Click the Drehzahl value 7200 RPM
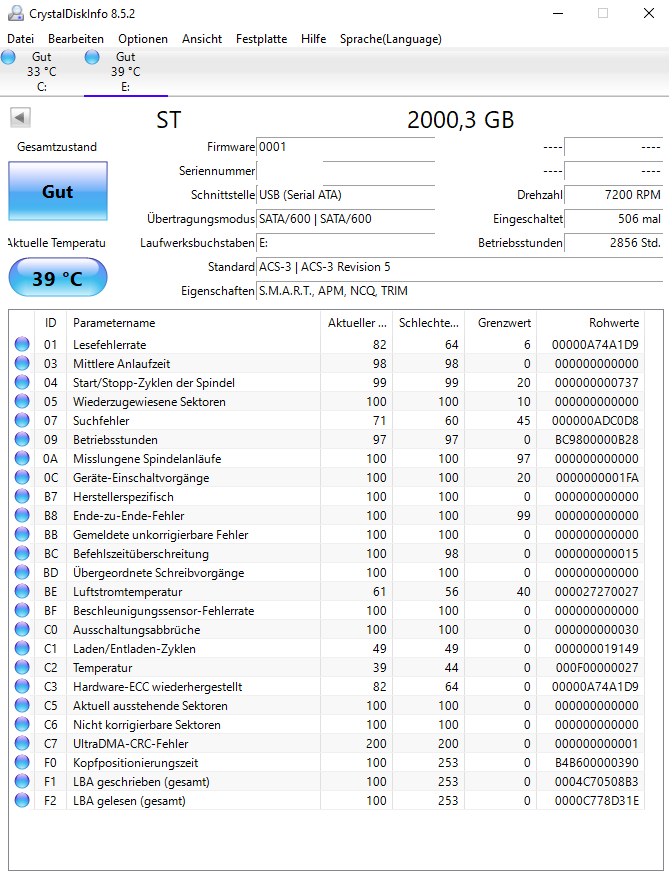Screen dimensions: 669x873 (613, 195)
